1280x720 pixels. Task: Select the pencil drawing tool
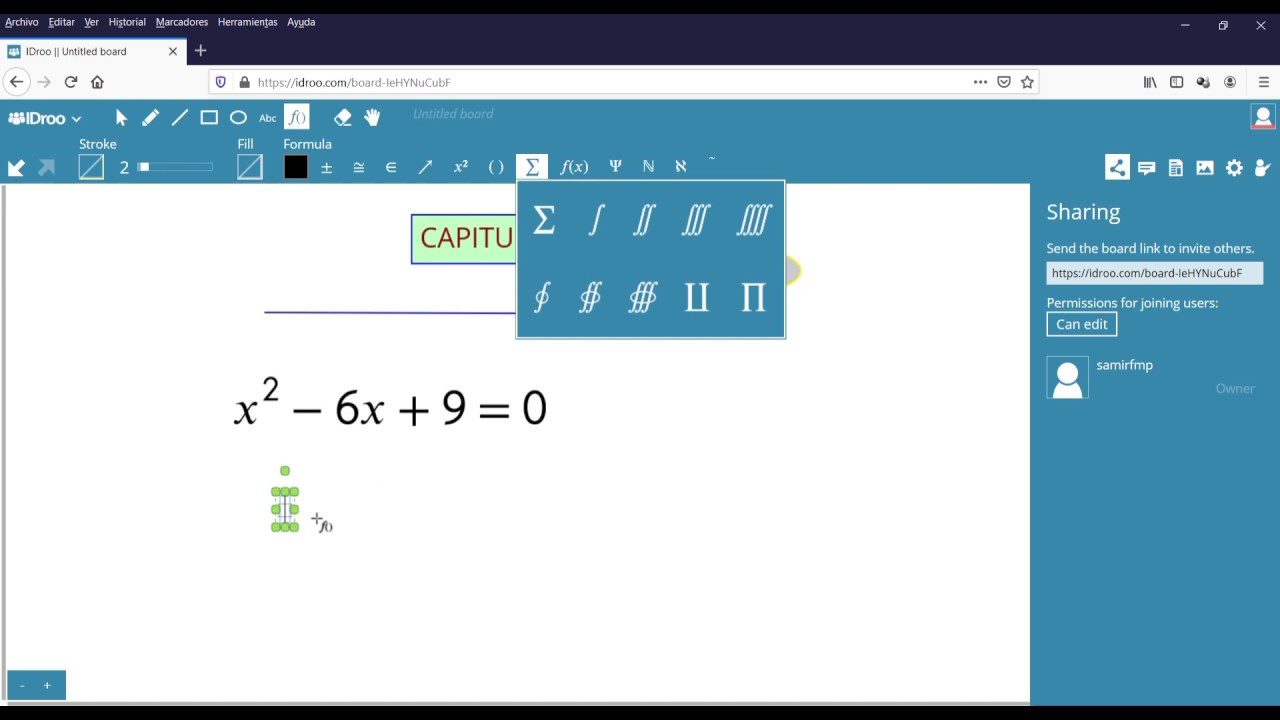click(150, 118)
